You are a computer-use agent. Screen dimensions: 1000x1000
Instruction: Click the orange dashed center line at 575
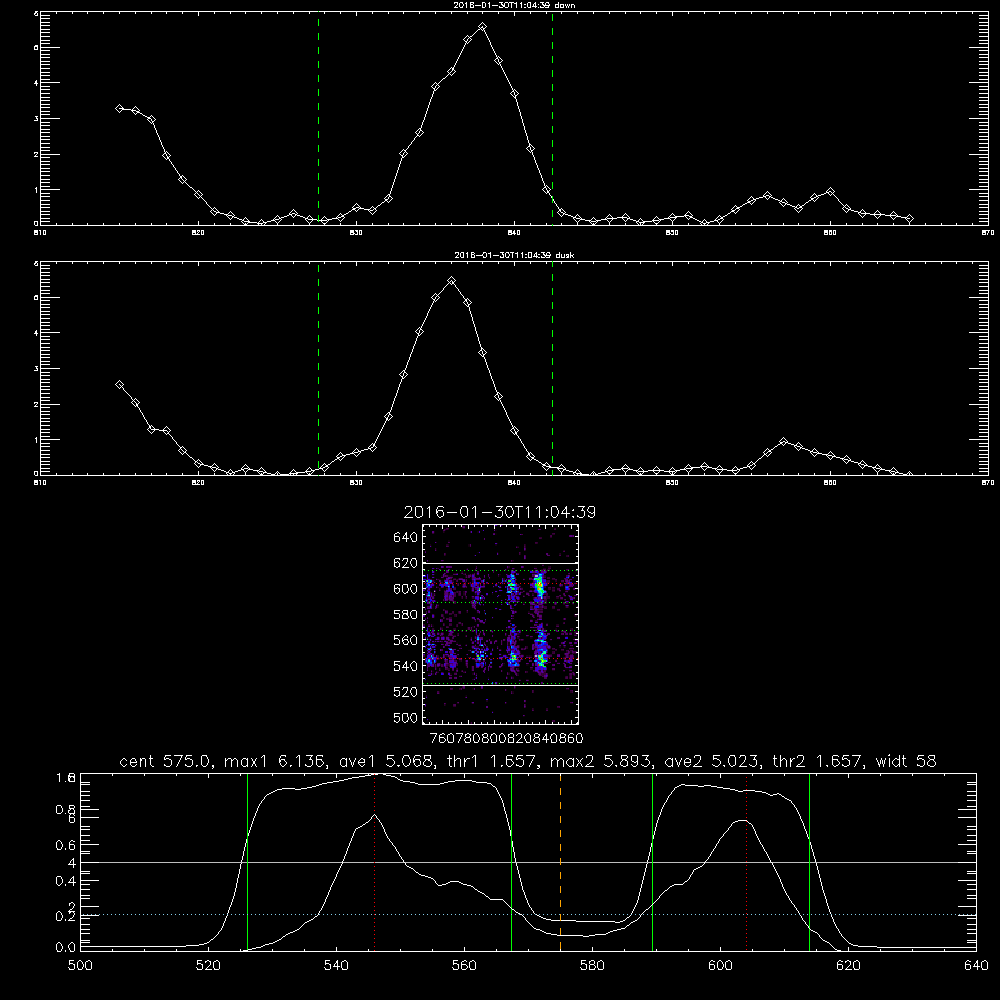[561, 862]
